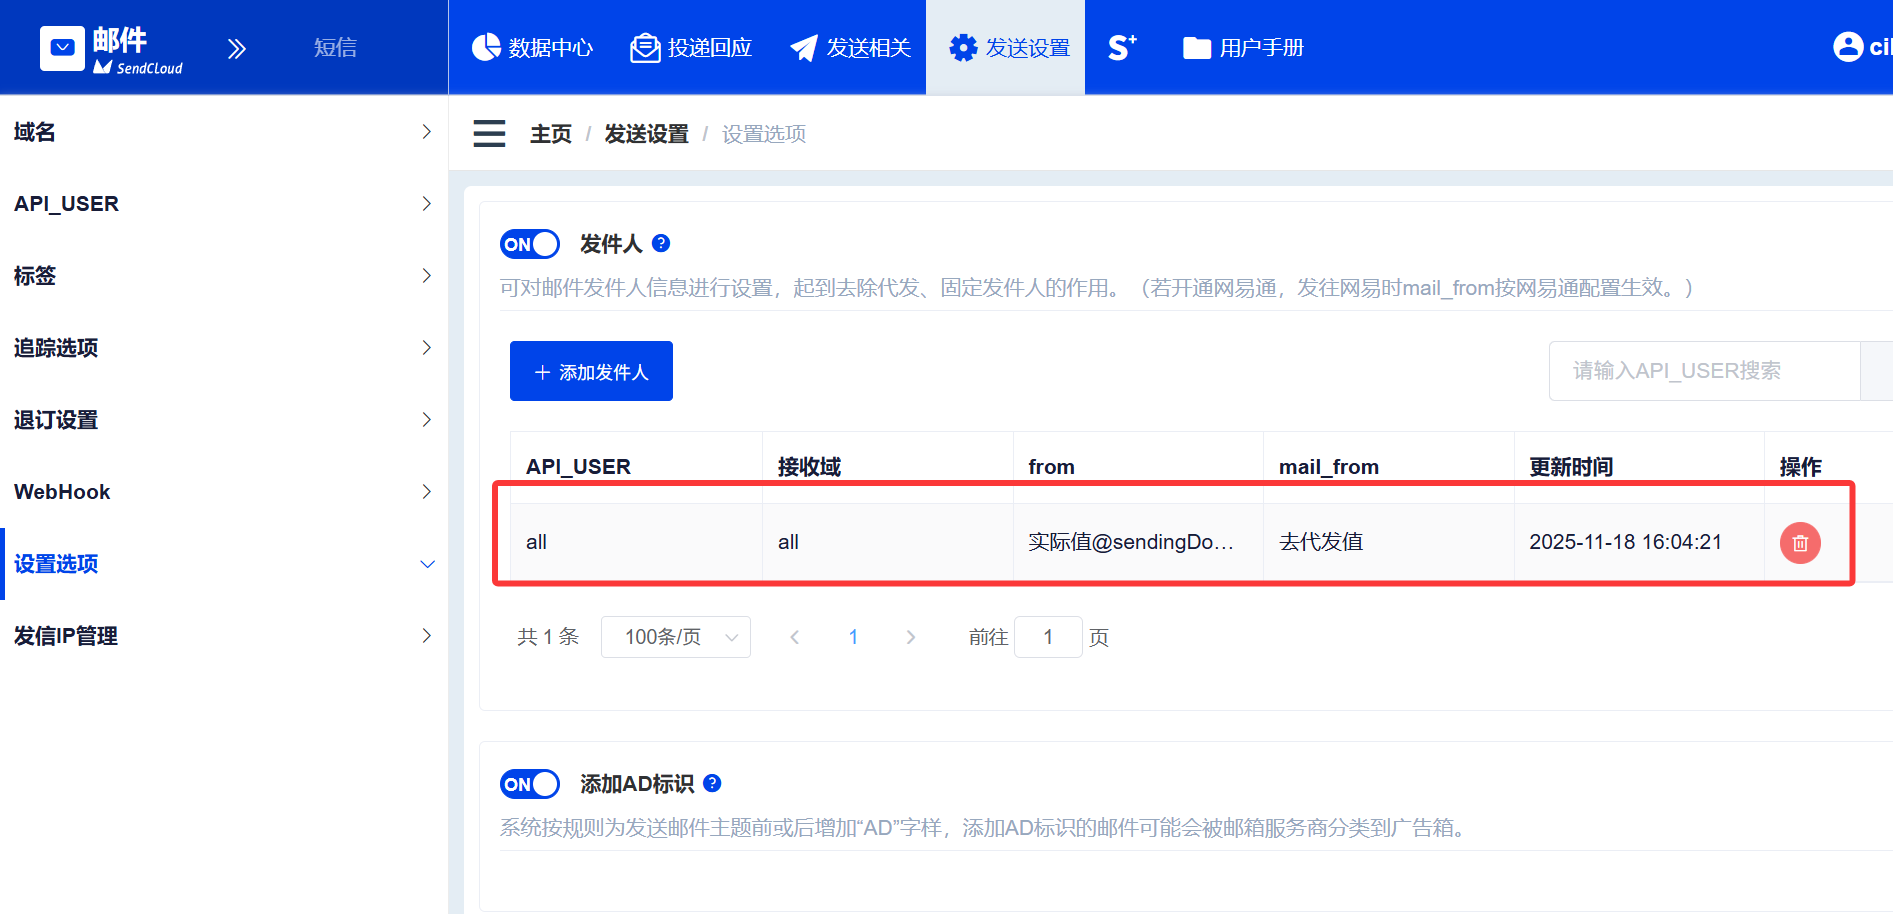Open the 数据中心 top menu
Screen dimensions: 1893x914
(532, 48)
